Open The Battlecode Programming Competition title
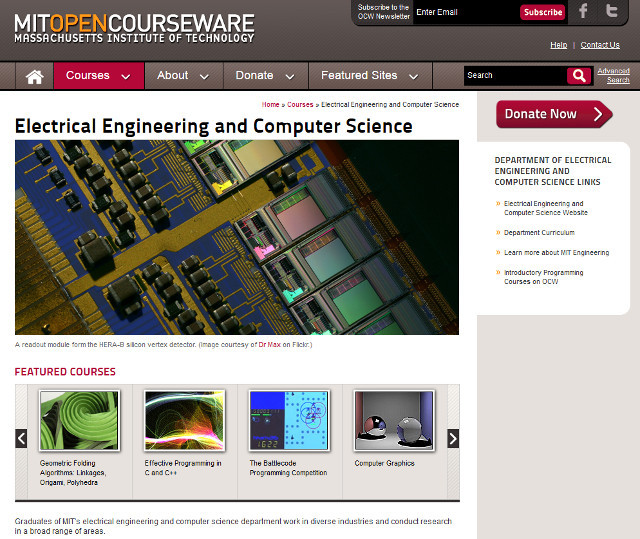 point(288,468)
